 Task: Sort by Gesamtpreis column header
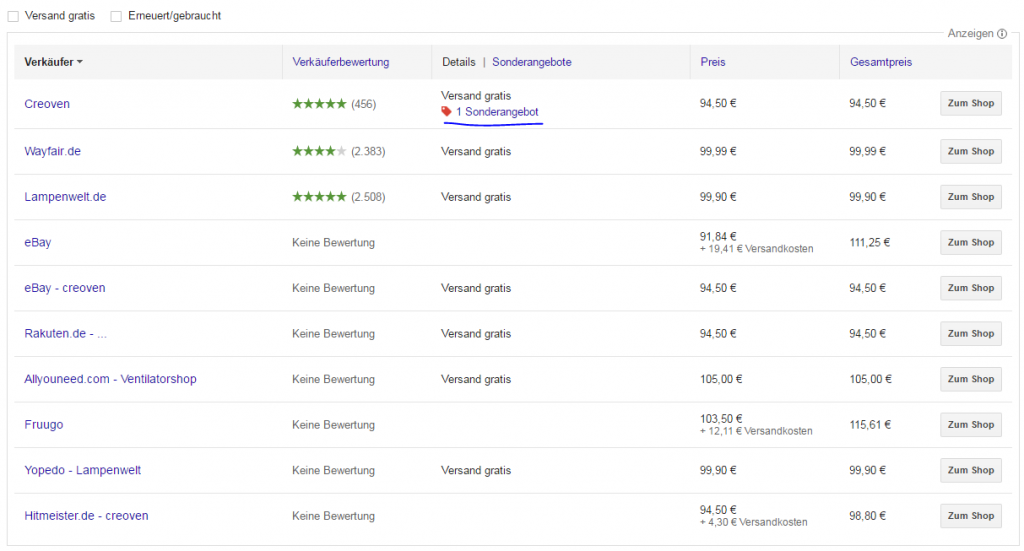880,62
